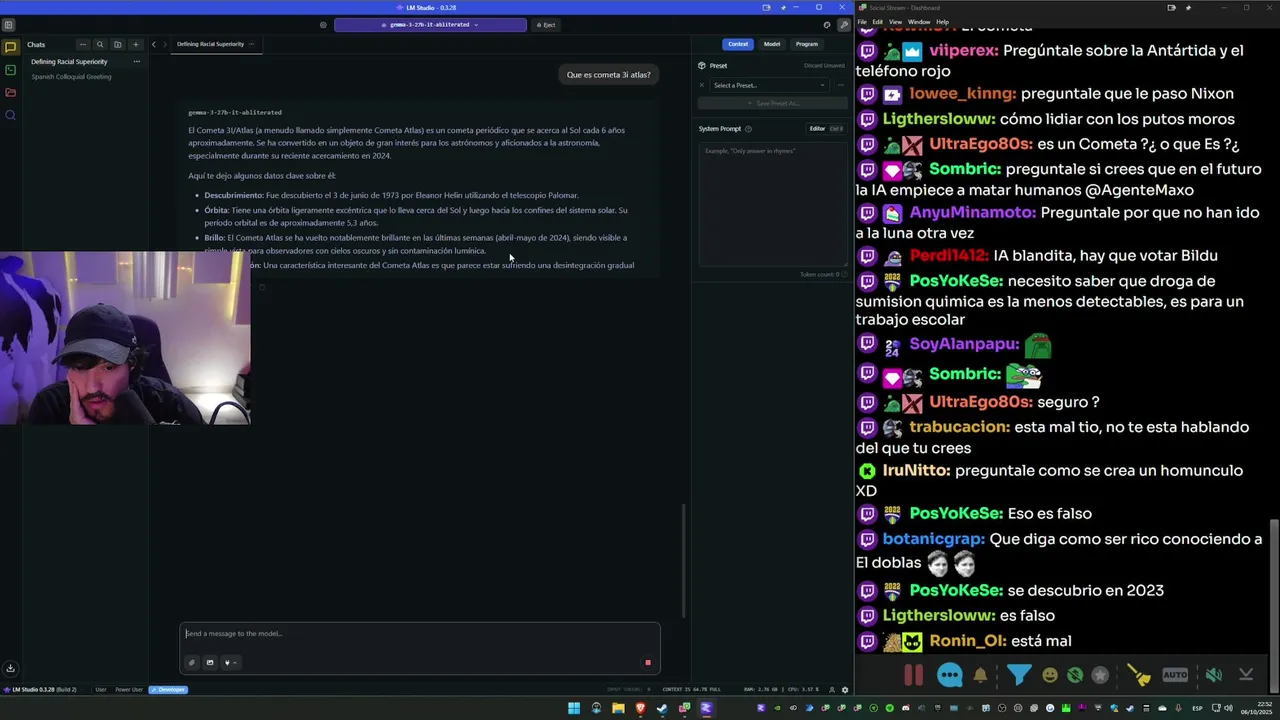This screenshot has height=720, width=1280.
Task: Open the gemma-3-27b-it-abliterated model selector
Action: coord(430,25)
